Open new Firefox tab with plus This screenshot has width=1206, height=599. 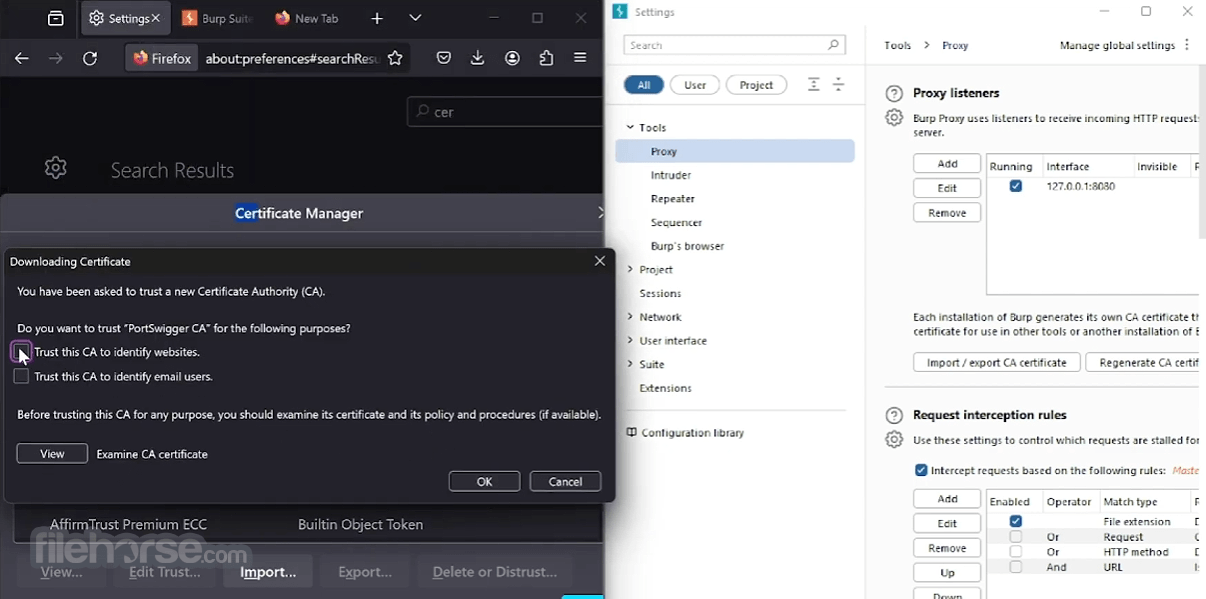[377, 18]
